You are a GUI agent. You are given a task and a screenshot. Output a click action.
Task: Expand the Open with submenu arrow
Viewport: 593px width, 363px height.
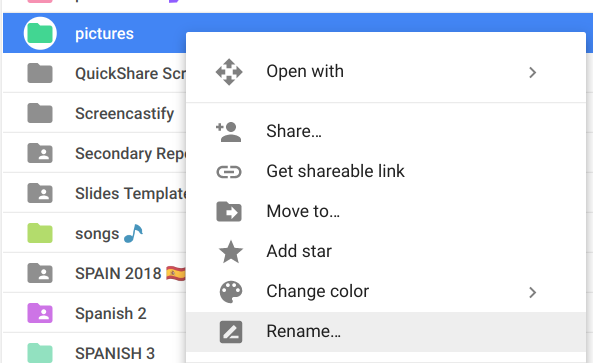532,72
